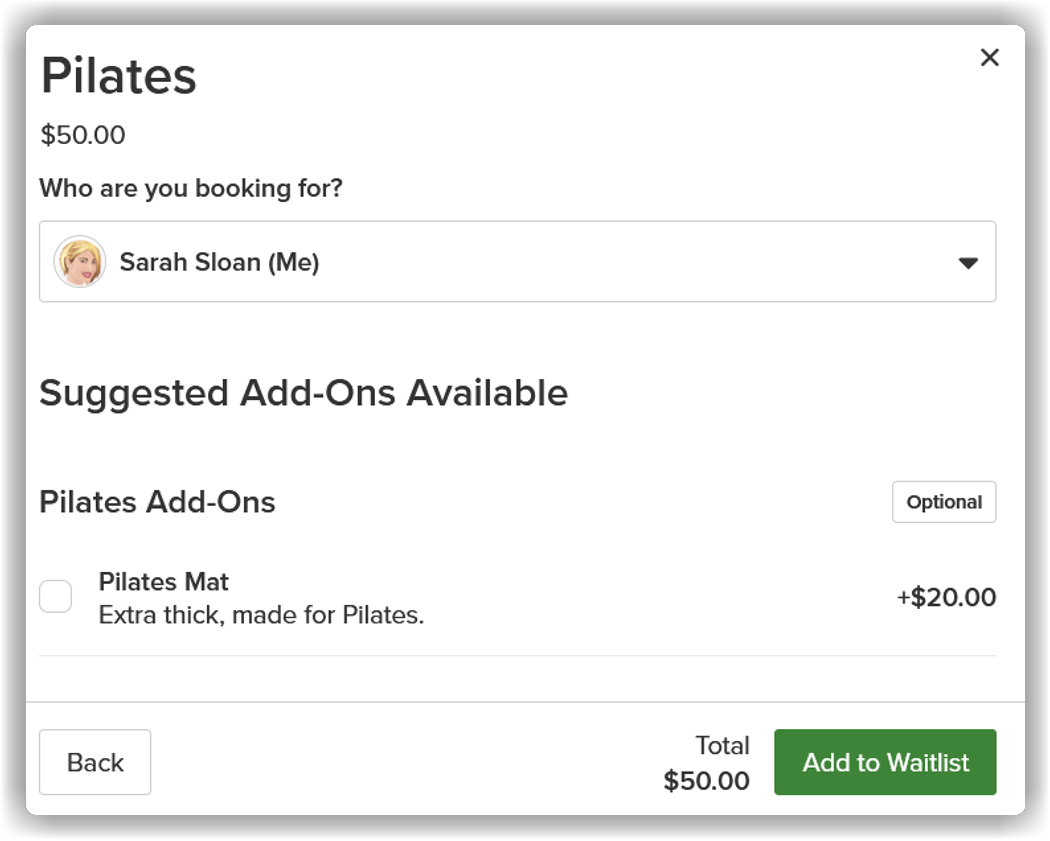Click the 'Sarah Sloan (Me)' name text
This screenshot has width=1050, height=841.
point(219,262)
